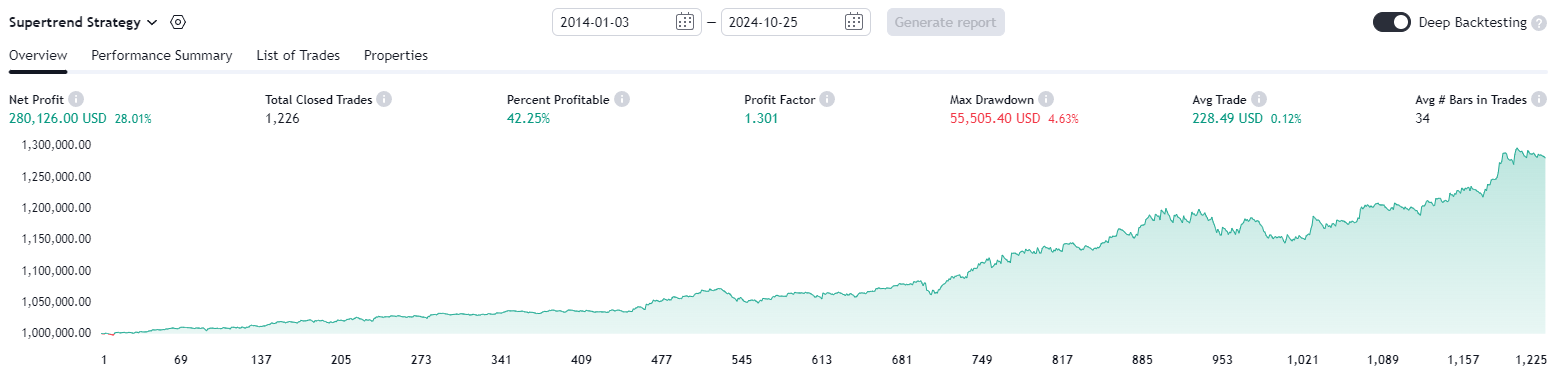
Task: Open the List of Trades tab
Action: click(298, 56)
